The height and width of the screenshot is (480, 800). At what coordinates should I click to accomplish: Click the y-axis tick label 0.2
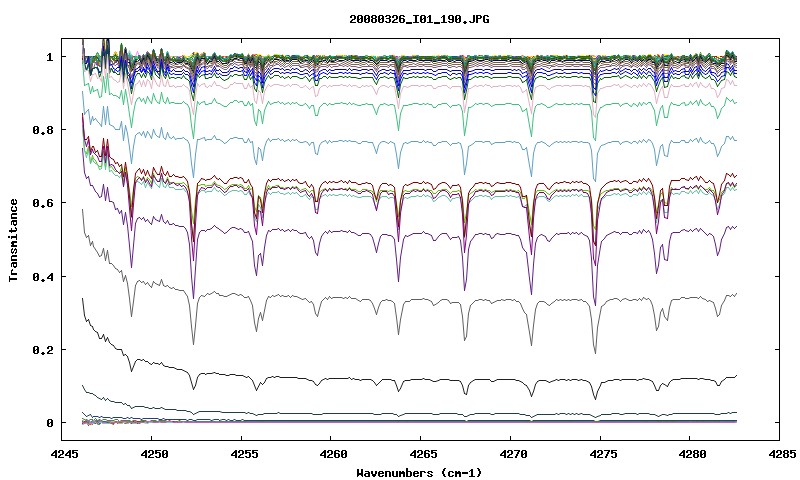tap(42, 350)
